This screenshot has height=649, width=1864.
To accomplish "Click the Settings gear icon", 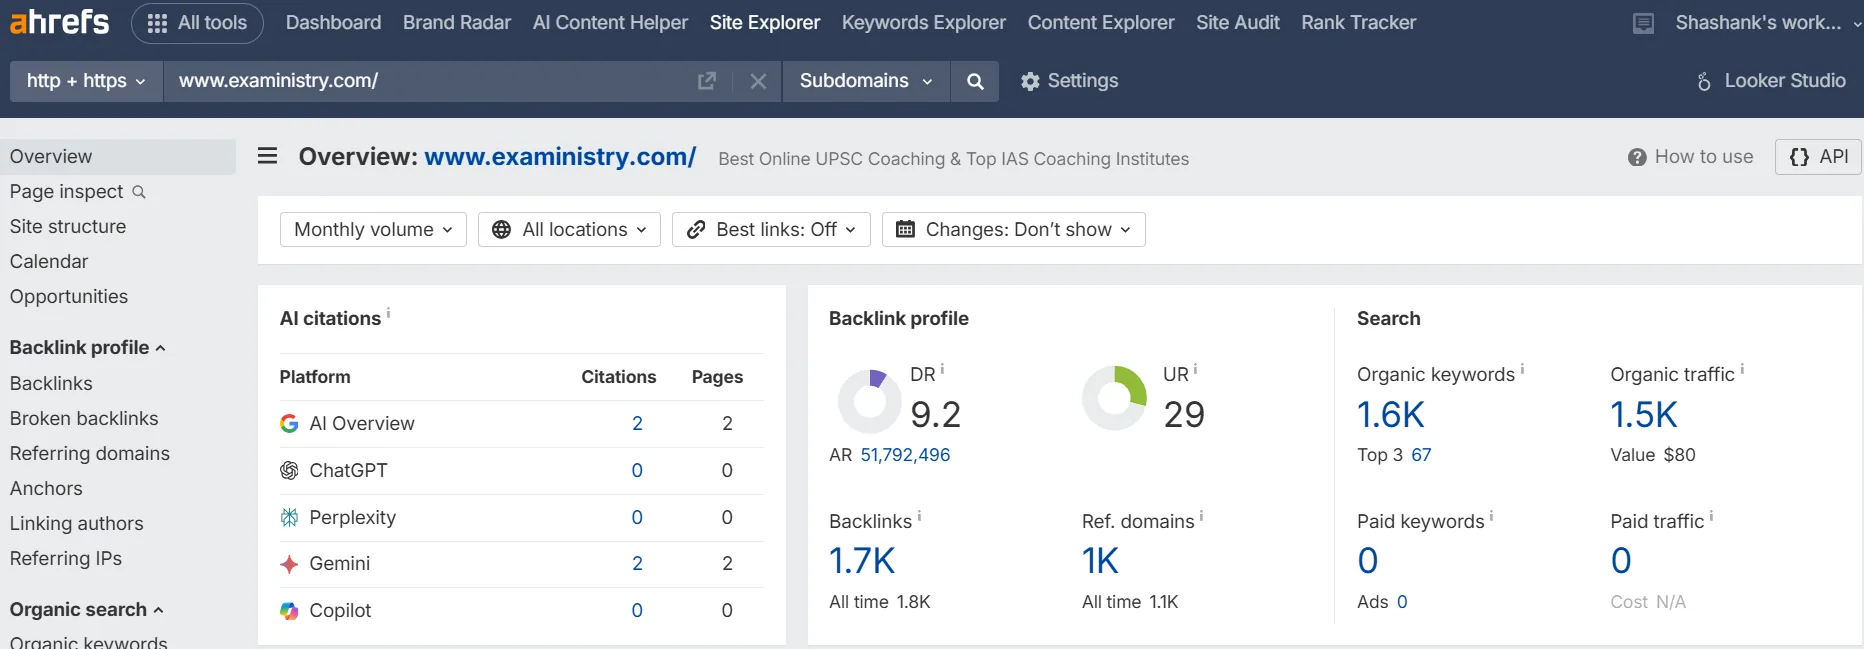I will 1030,81.
